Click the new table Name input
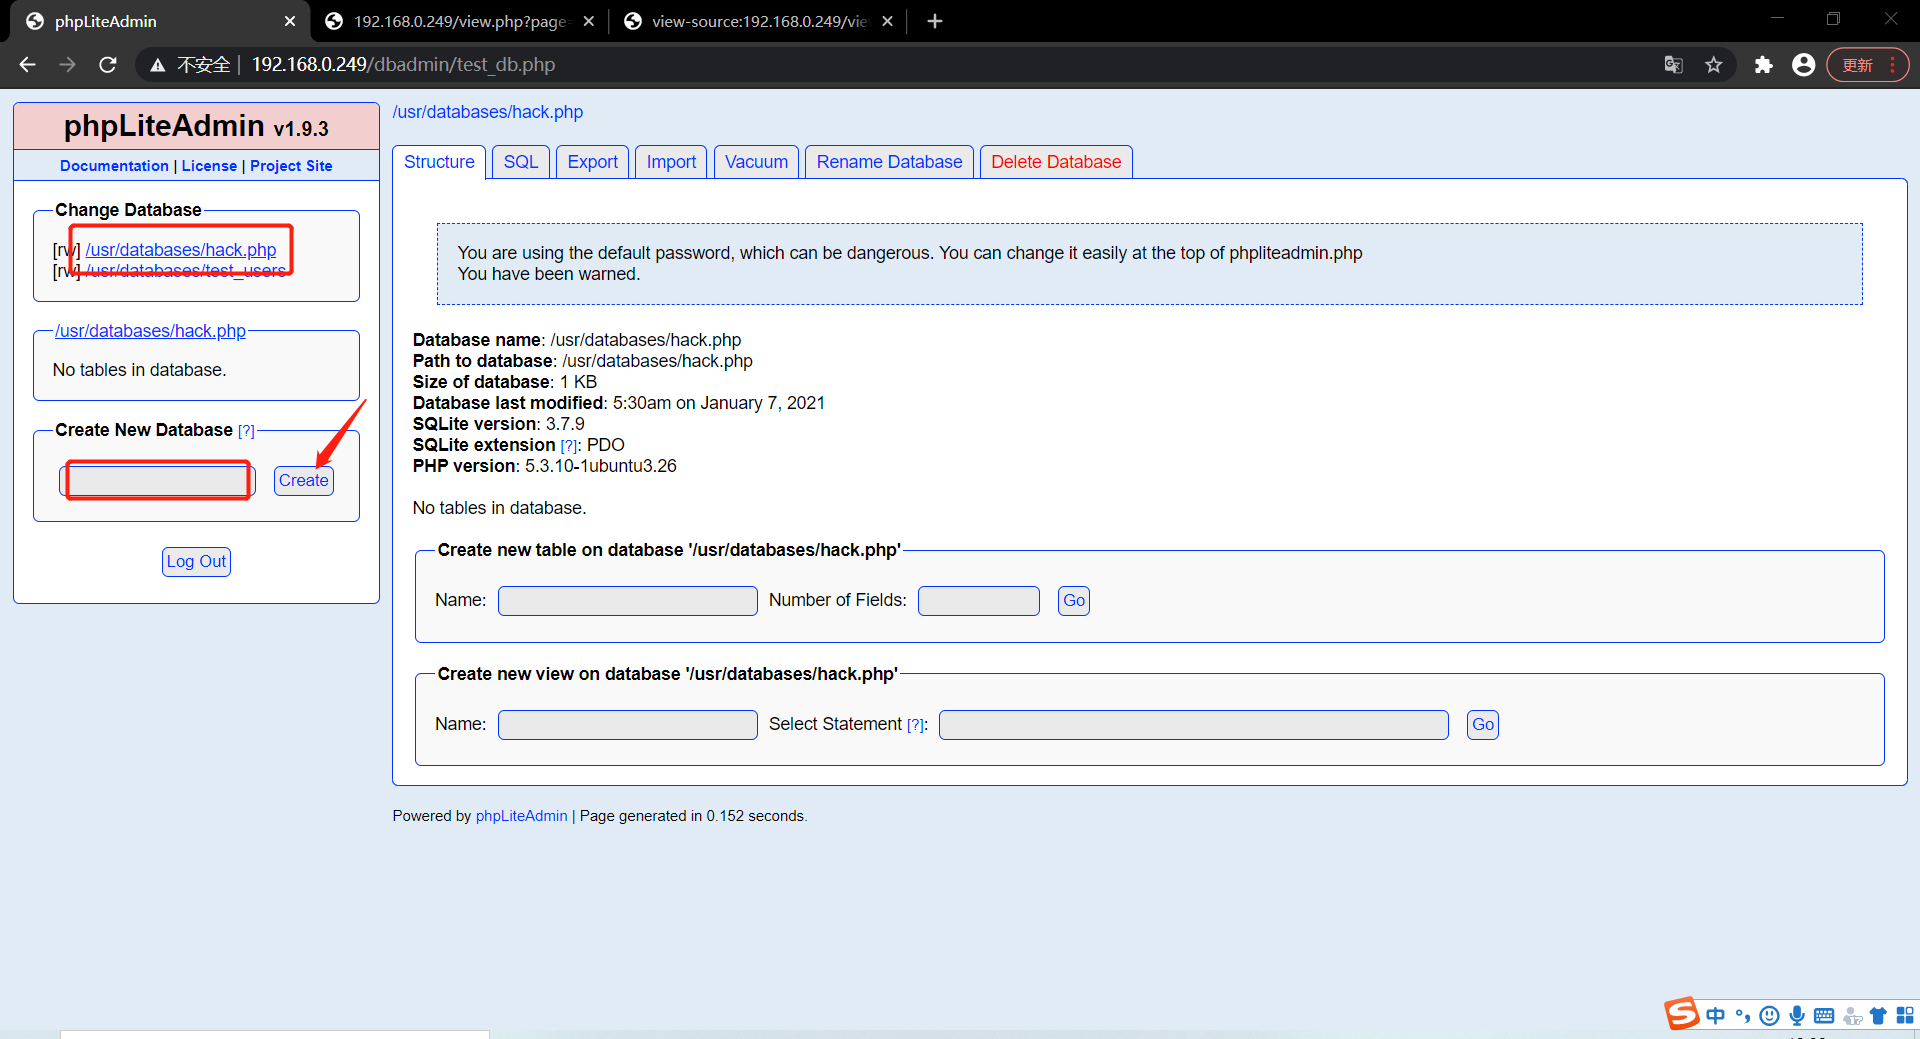The height and width of the screenshot is (1039, 1920). click(628, 601)
